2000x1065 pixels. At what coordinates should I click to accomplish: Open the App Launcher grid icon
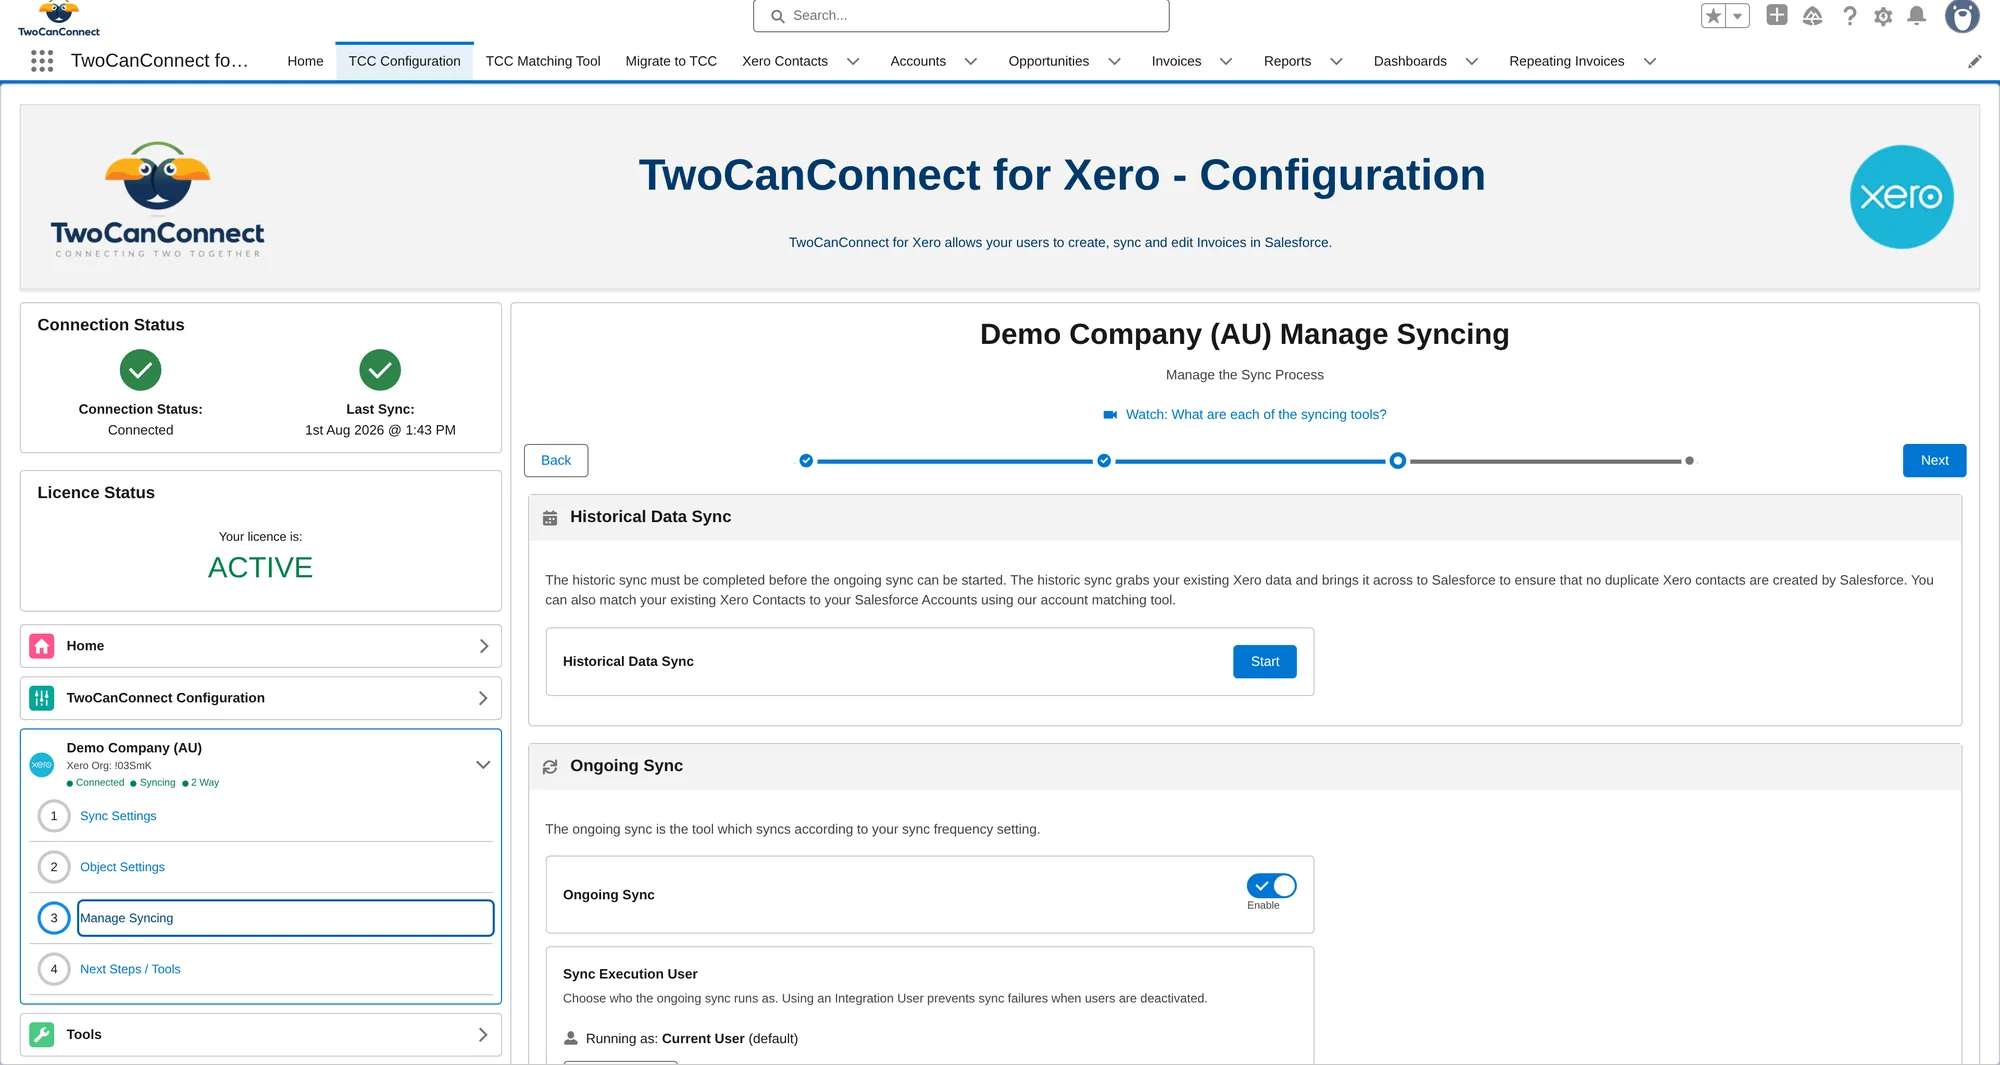[42, 61]
